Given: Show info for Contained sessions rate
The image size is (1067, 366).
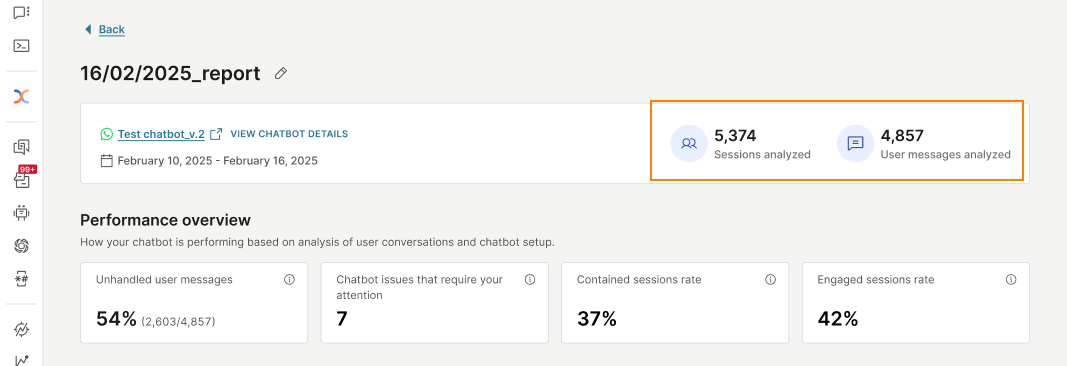Looking at the screenshot, I should (770, 280).
